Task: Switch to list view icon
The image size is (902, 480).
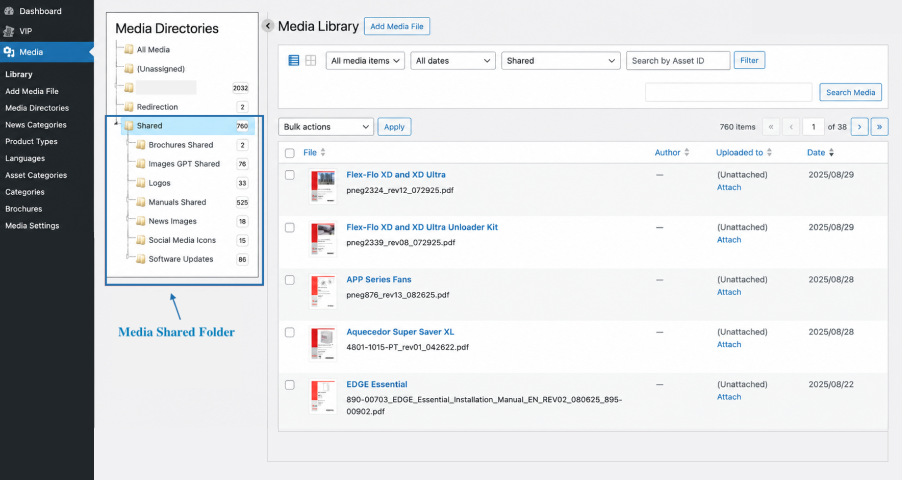Action: click(293, 60)
